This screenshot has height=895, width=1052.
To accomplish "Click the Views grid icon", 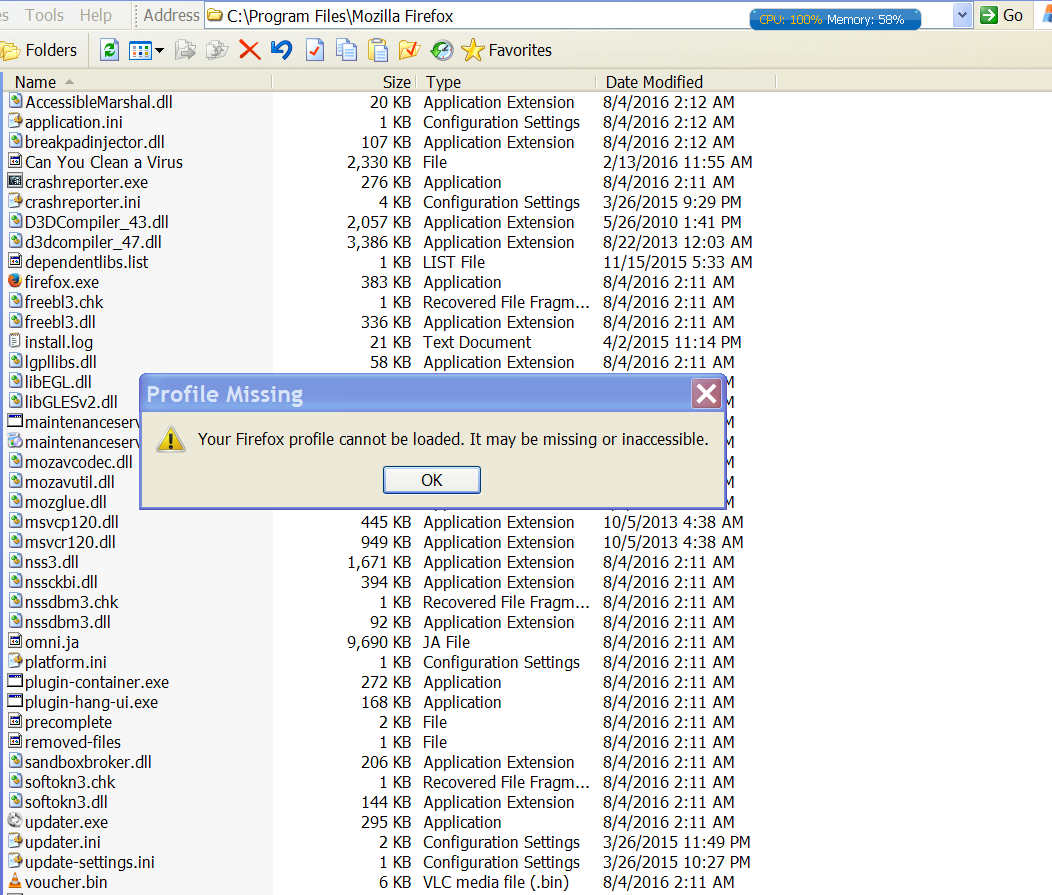I will point(140,50).
